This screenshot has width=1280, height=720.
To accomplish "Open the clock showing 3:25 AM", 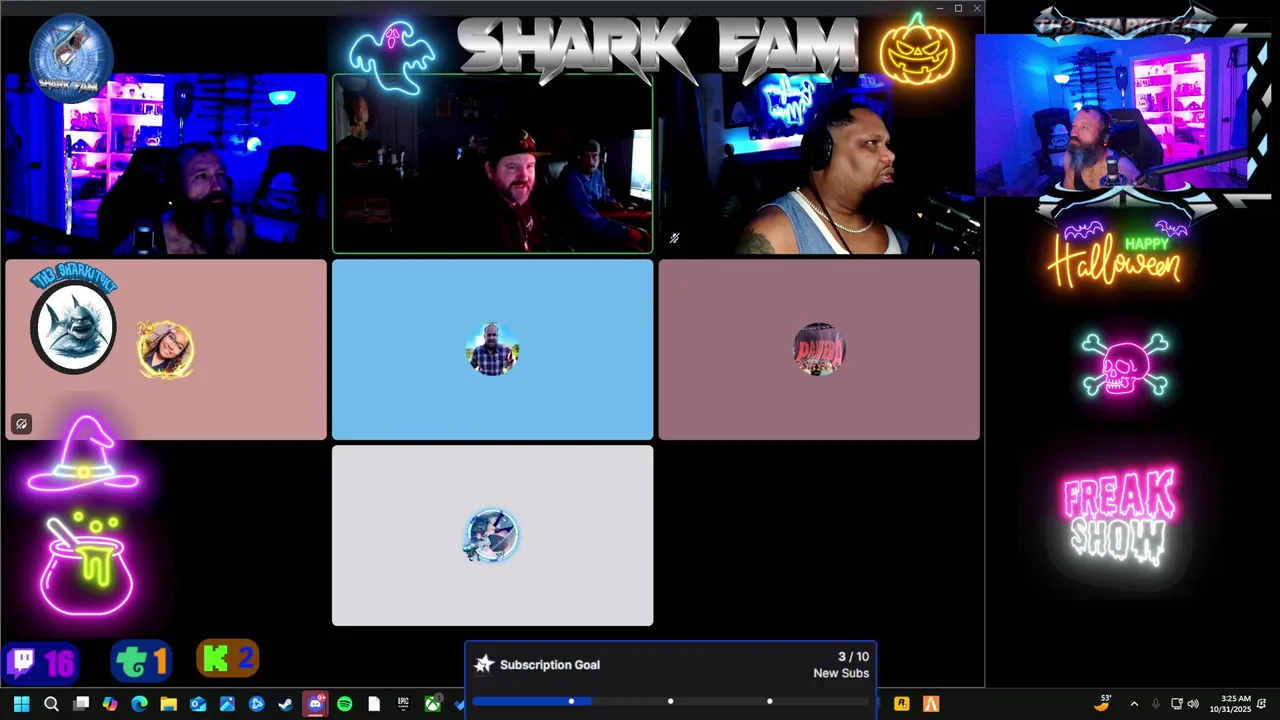I will (1230, 704).
